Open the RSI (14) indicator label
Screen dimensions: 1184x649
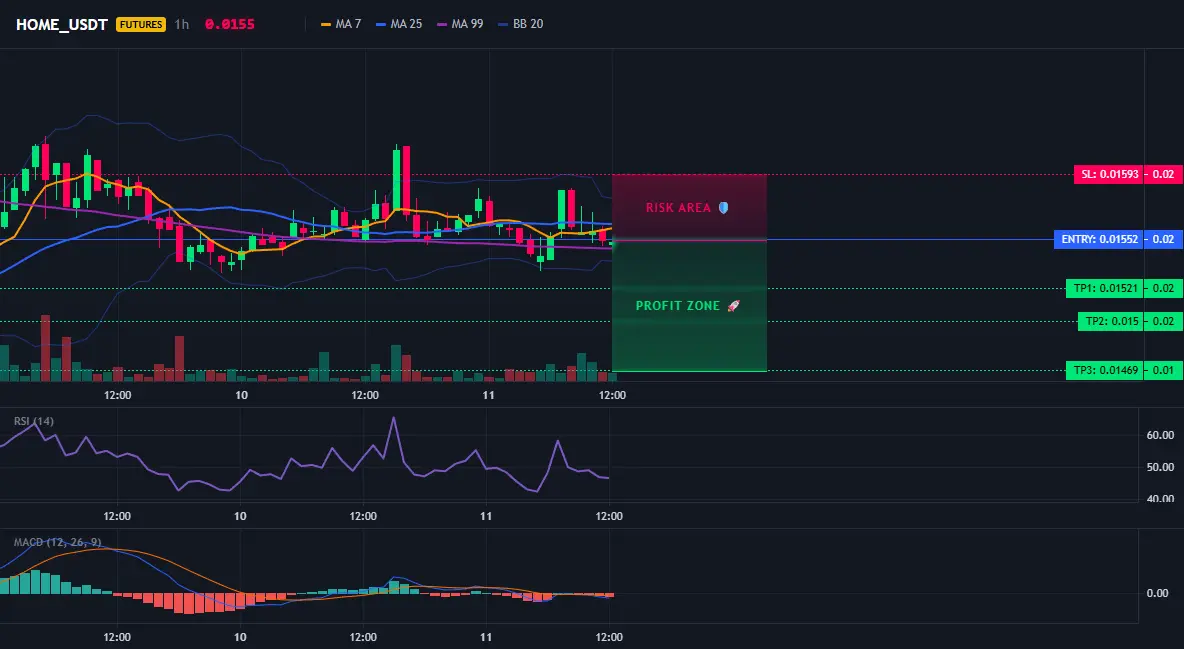click(34, 421)
